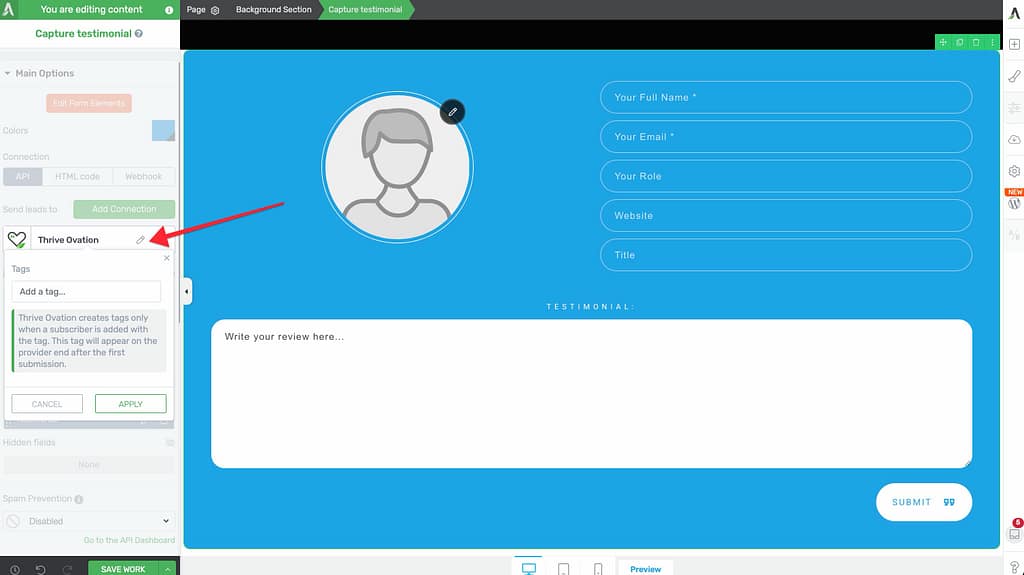Open the WordPress icon marked NEW
This screenshot has width=1024, height=575.
[1014, 203]
